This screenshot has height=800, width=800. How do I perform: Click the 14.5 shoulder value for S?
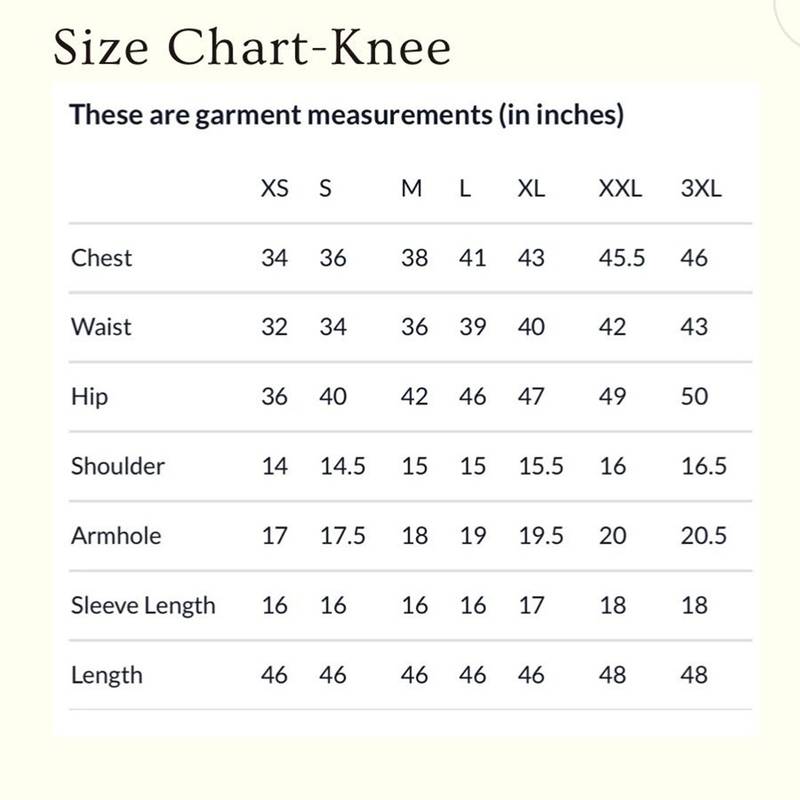point(342,466)
